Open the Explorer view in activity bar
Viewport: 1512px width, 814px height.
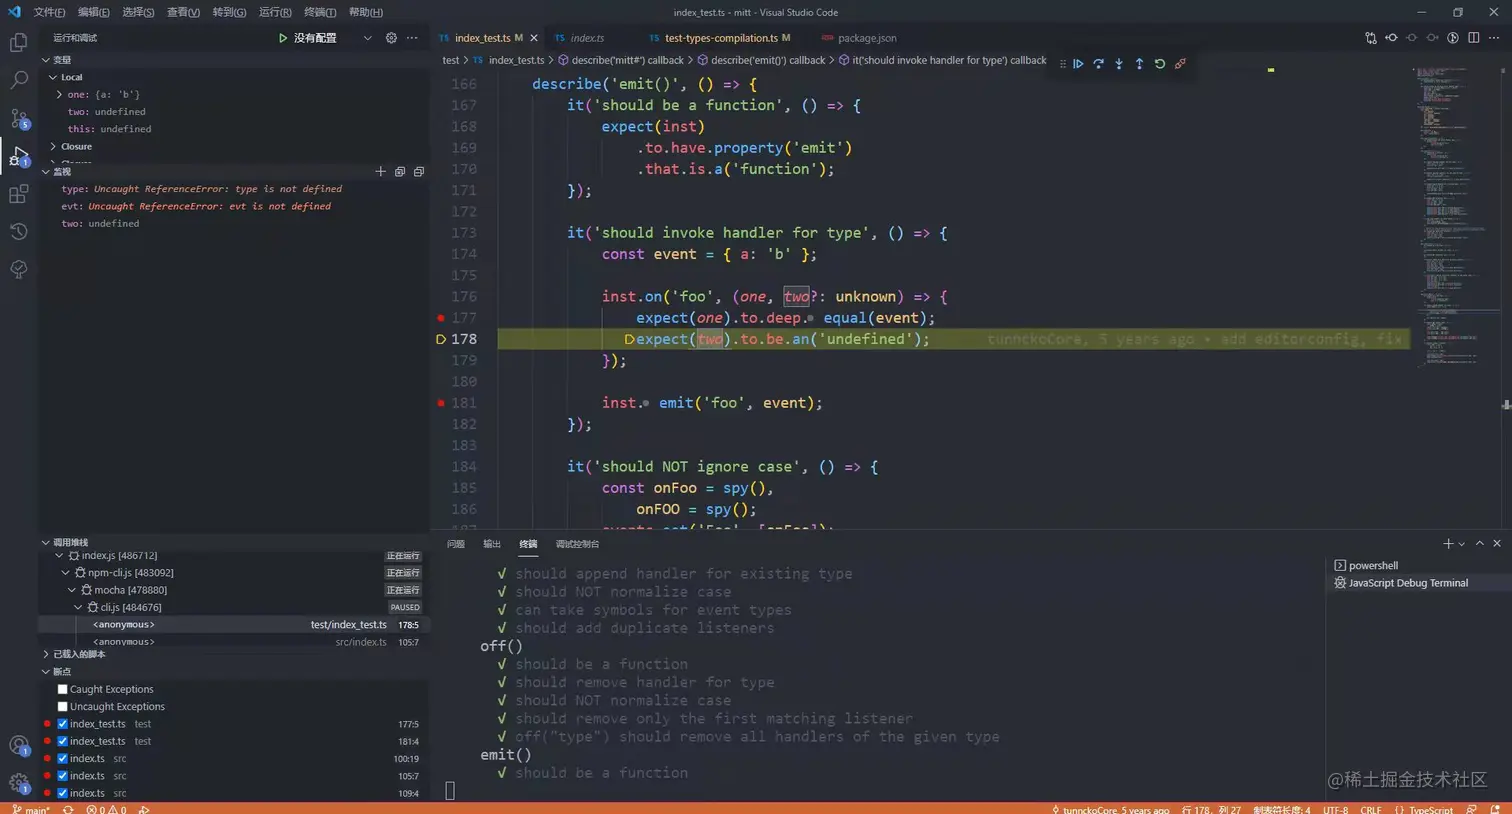(x=18, y=43)
